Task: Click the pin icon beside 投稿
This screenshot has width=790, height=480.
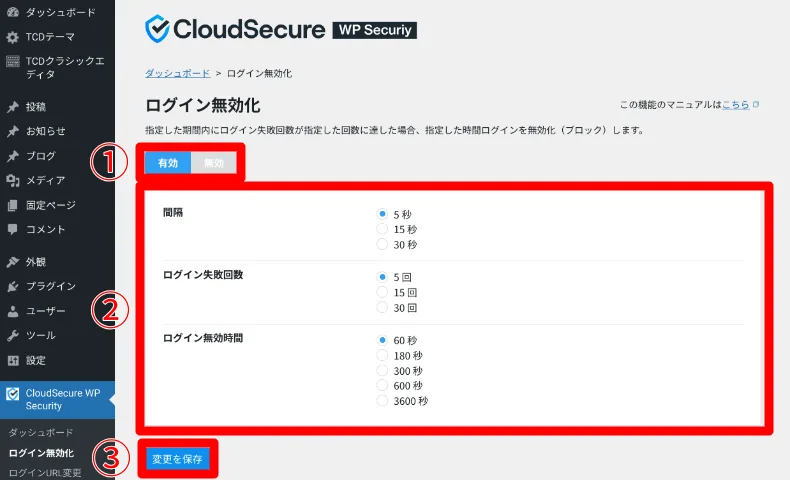Action: [x=13, y=107]
